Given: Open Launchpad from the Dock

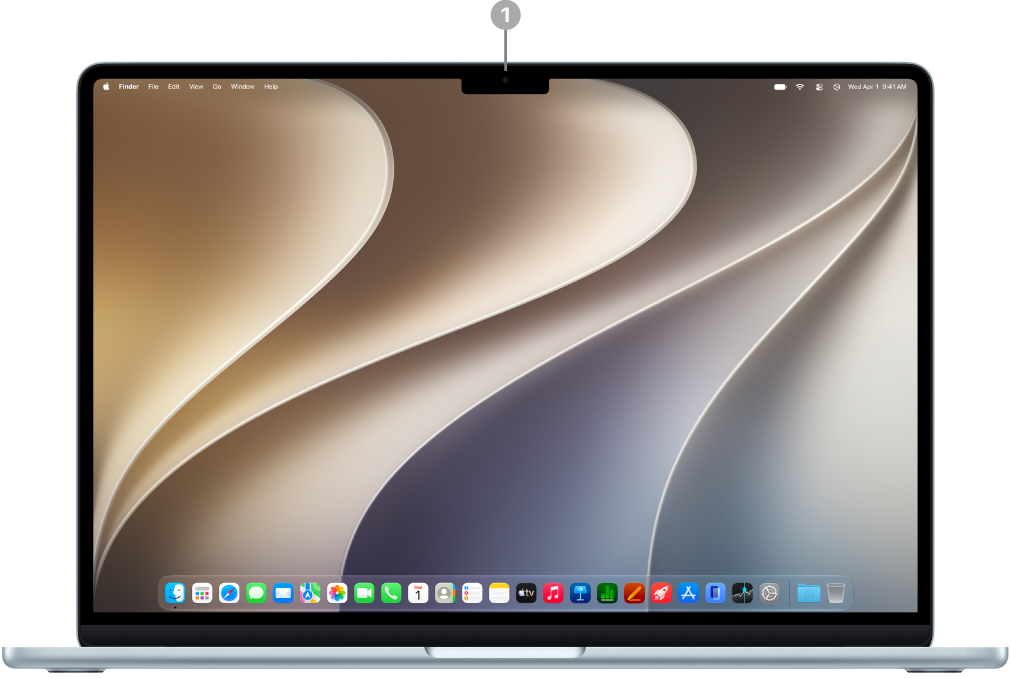Looking at the screenshot, I should click(x=202, y=592).
